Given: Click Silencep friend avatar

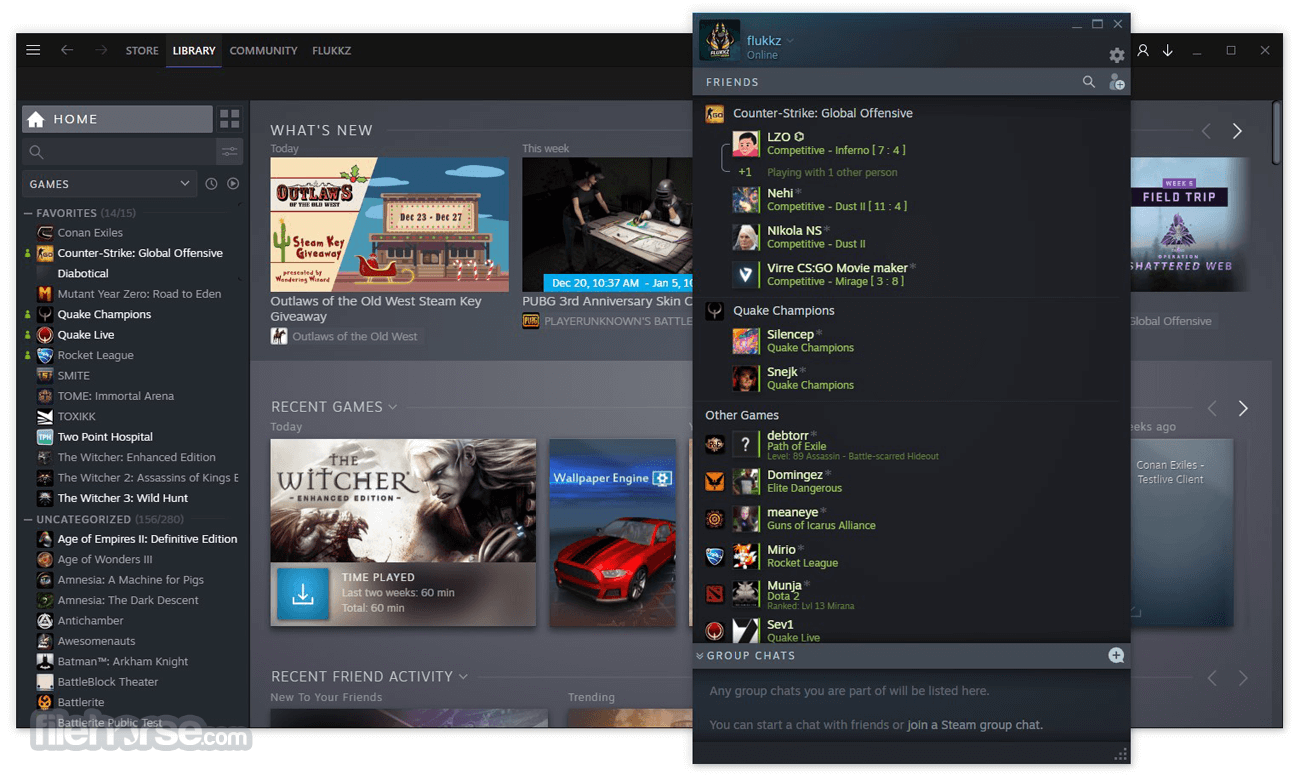Looking at the screenshot, I should pos(746,341).
